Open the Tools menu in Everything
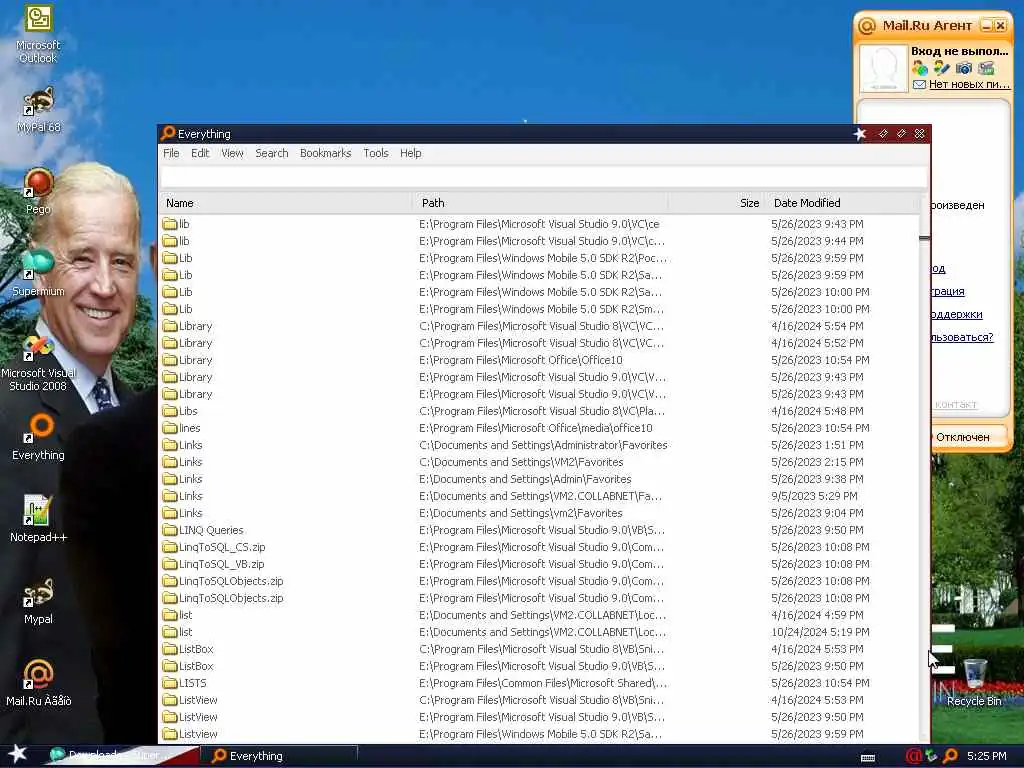Viewport: 1024px width, 768px height. click(376, 153)
